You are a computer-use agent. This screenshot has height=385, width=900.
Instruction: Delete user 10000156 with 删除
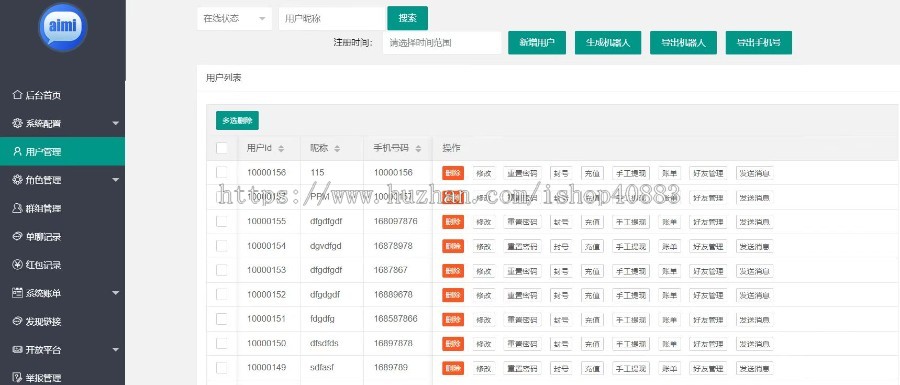pos(453,173)
